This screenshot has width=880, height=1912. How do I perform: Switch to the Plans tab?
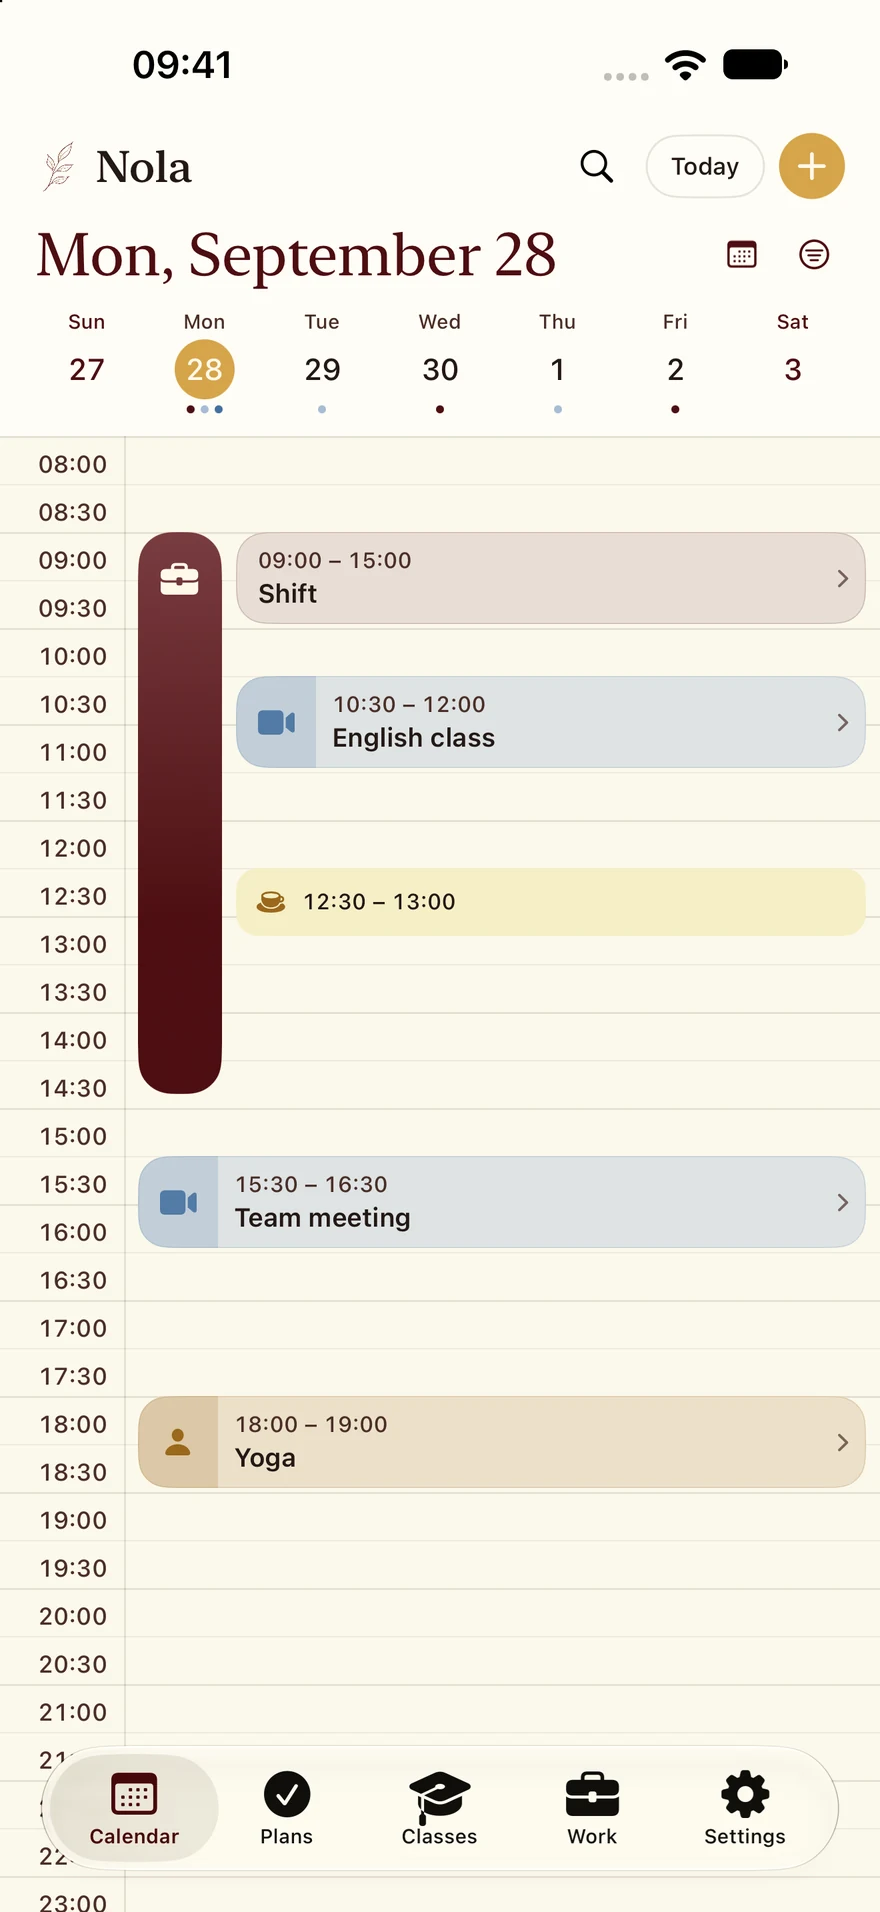pos(287,1808)
